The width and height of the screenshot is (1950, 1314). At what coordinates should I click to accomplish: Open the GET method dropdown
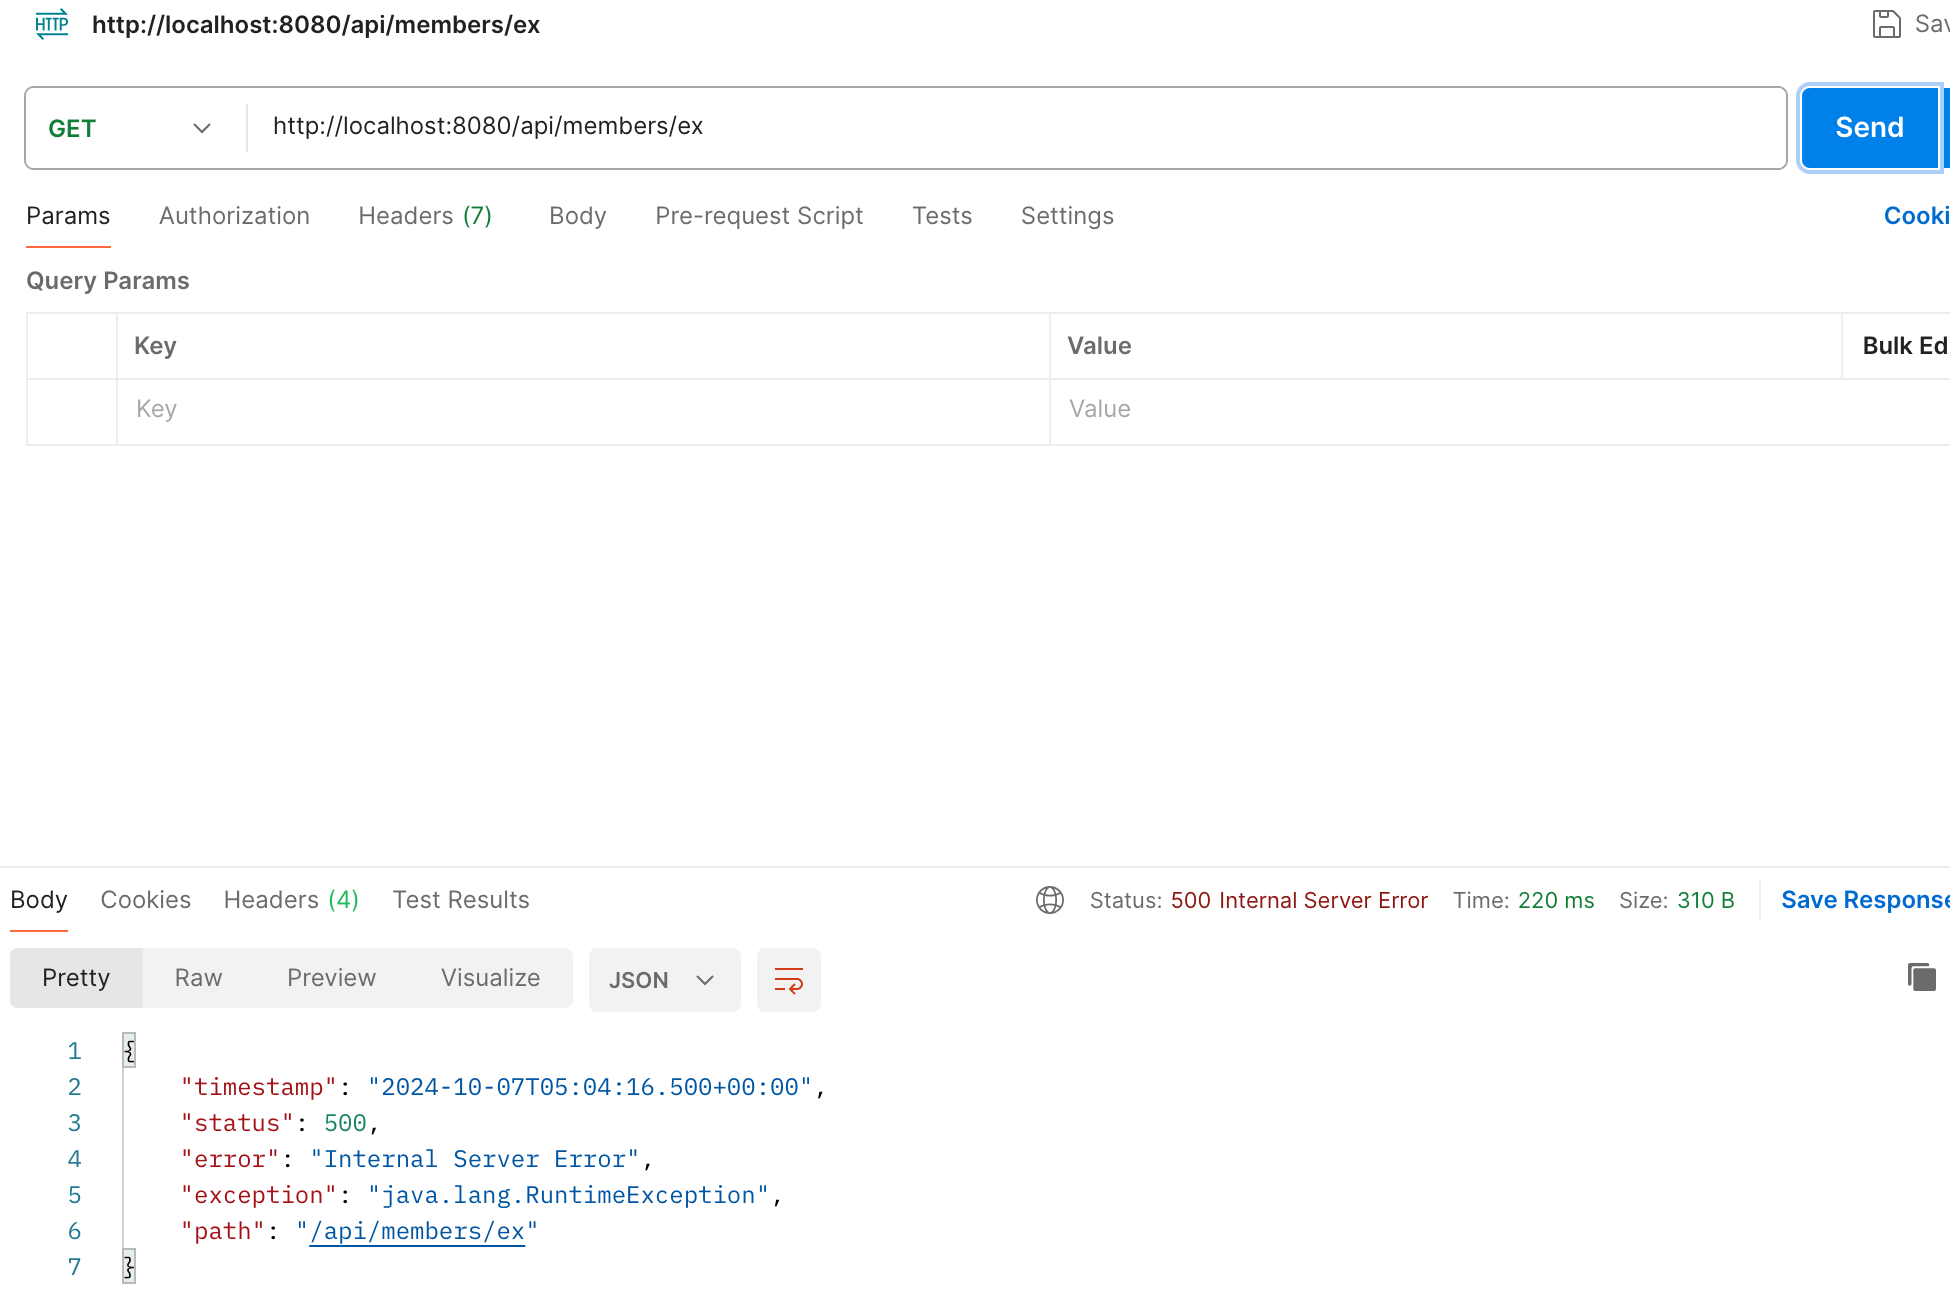[x=130, y=128]
